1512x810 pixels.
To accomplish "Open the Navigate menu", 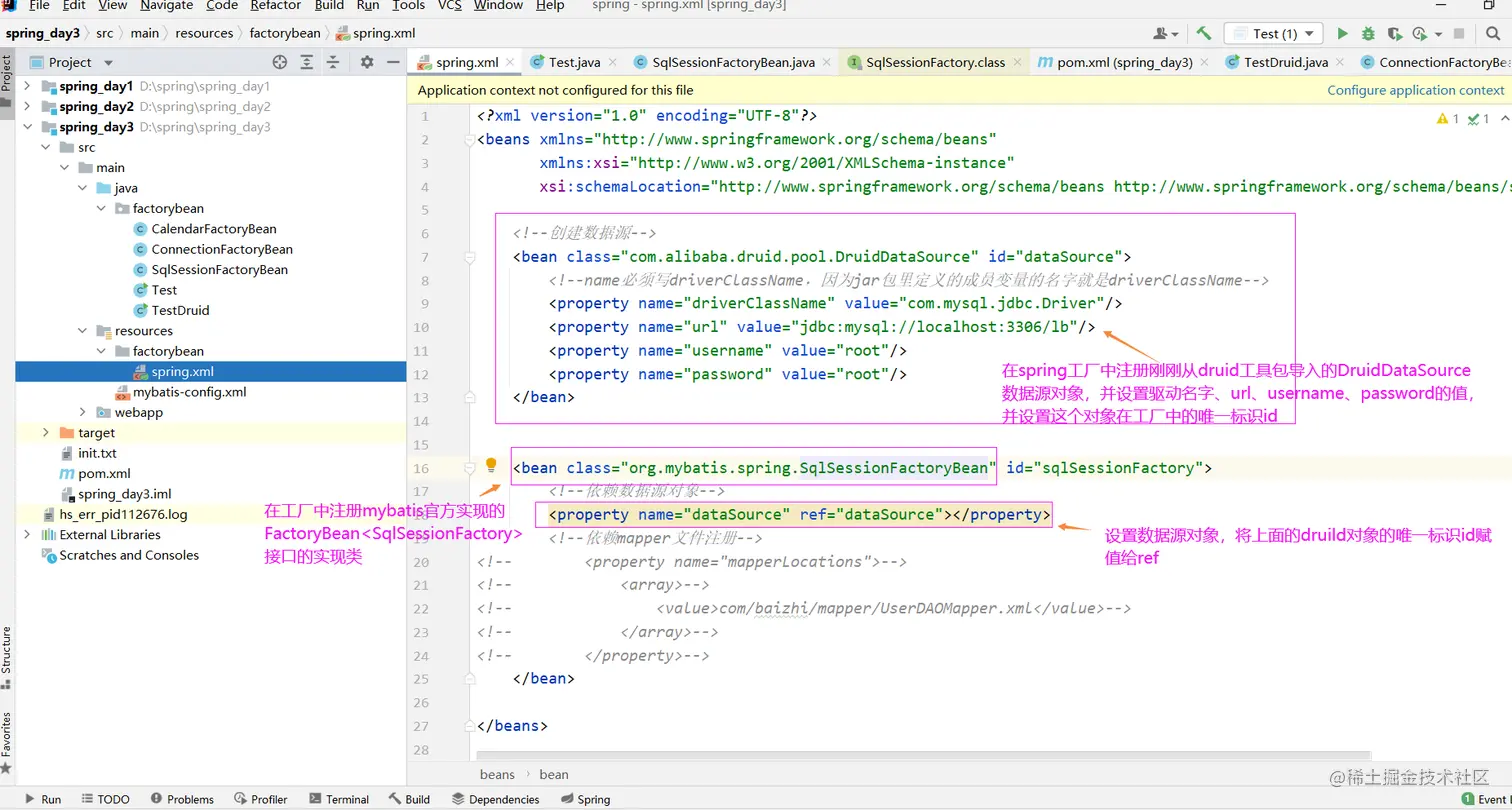I will coord(166,5).
